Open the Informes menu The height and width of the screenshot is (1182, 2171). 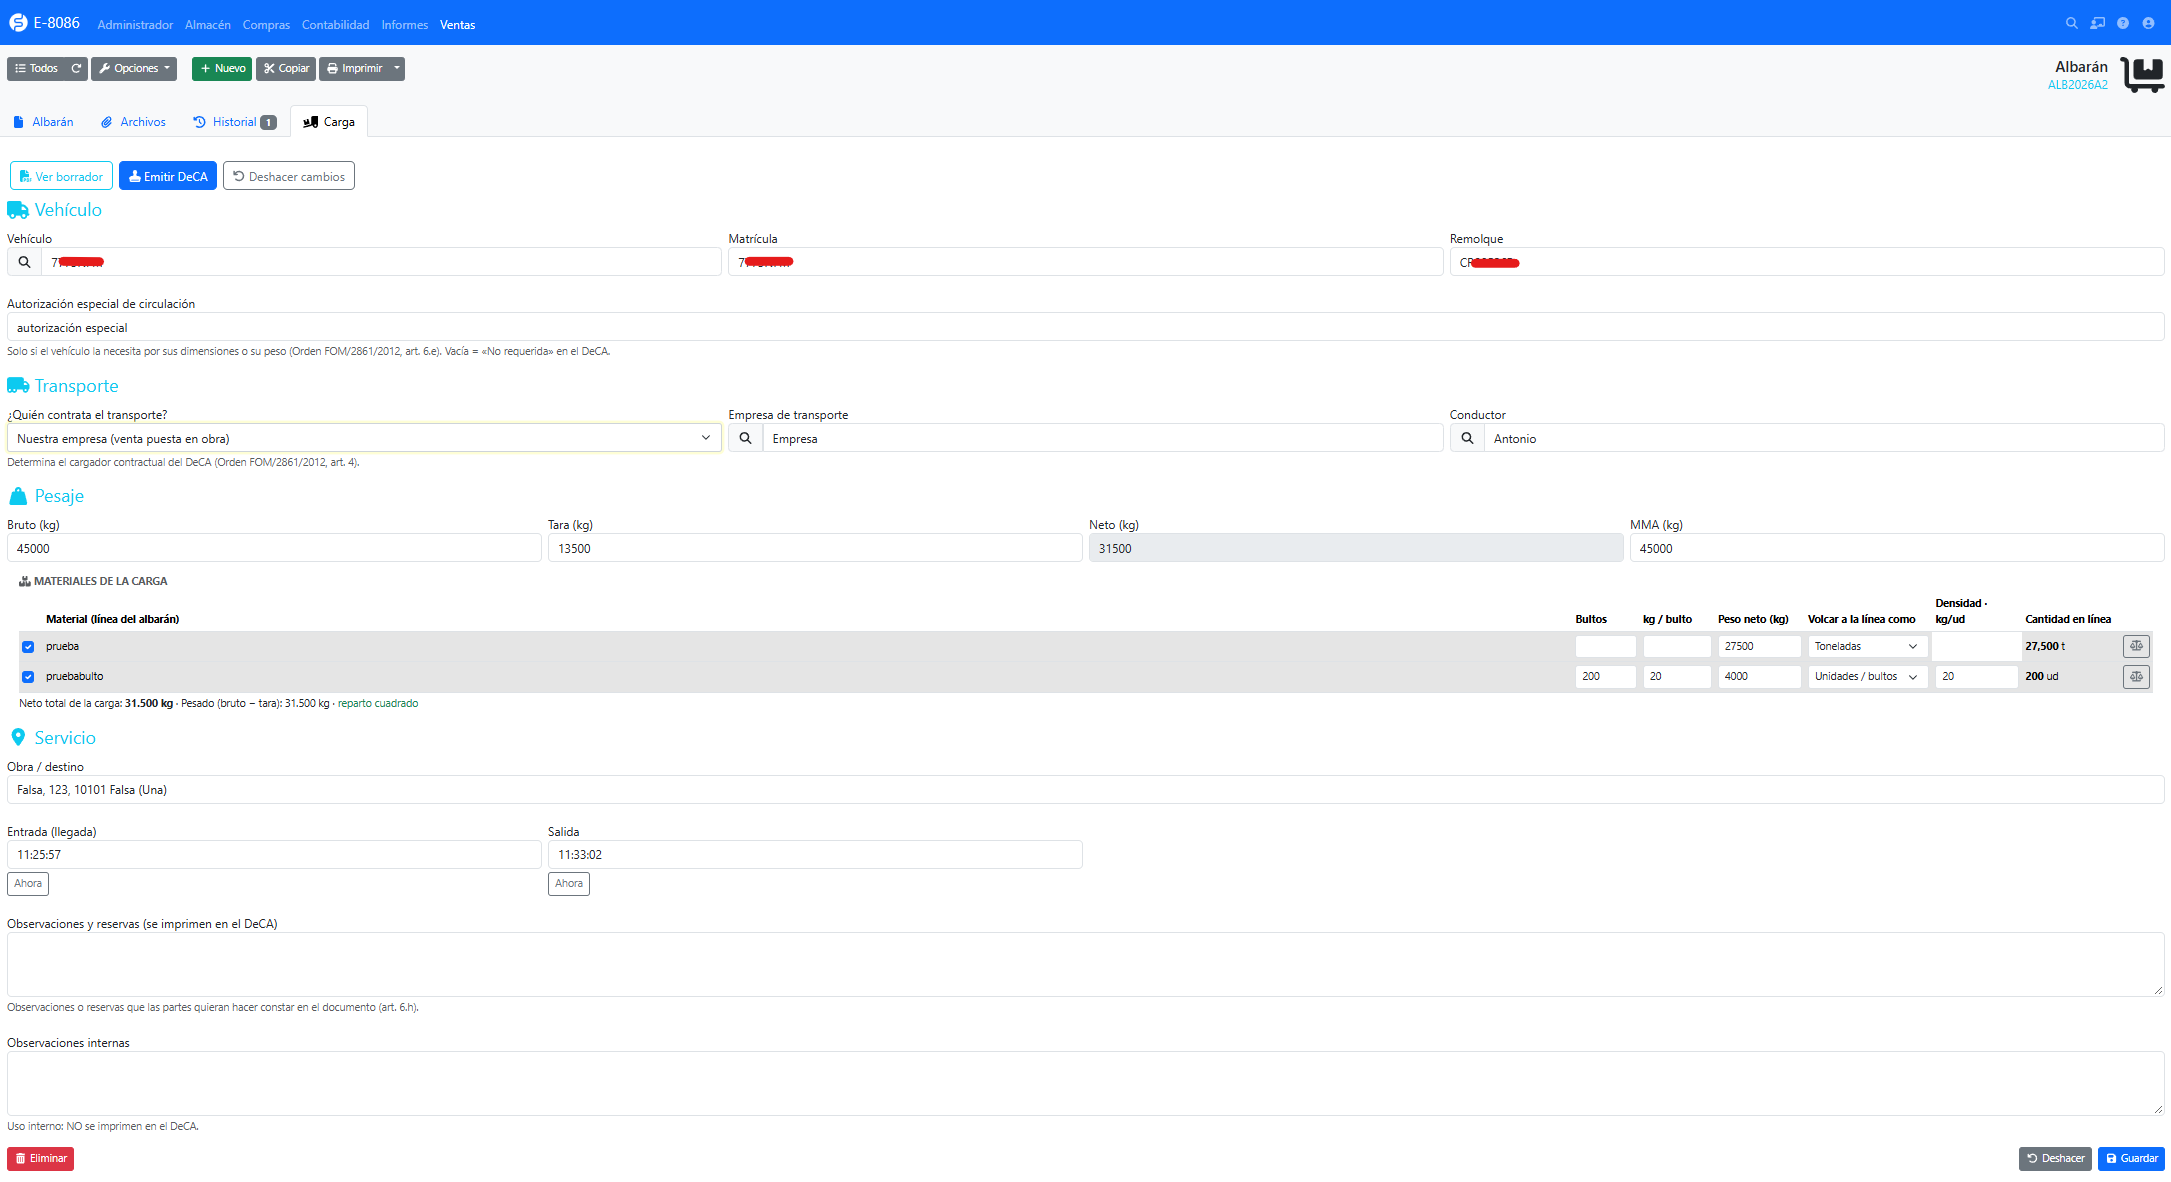[404, 25]
